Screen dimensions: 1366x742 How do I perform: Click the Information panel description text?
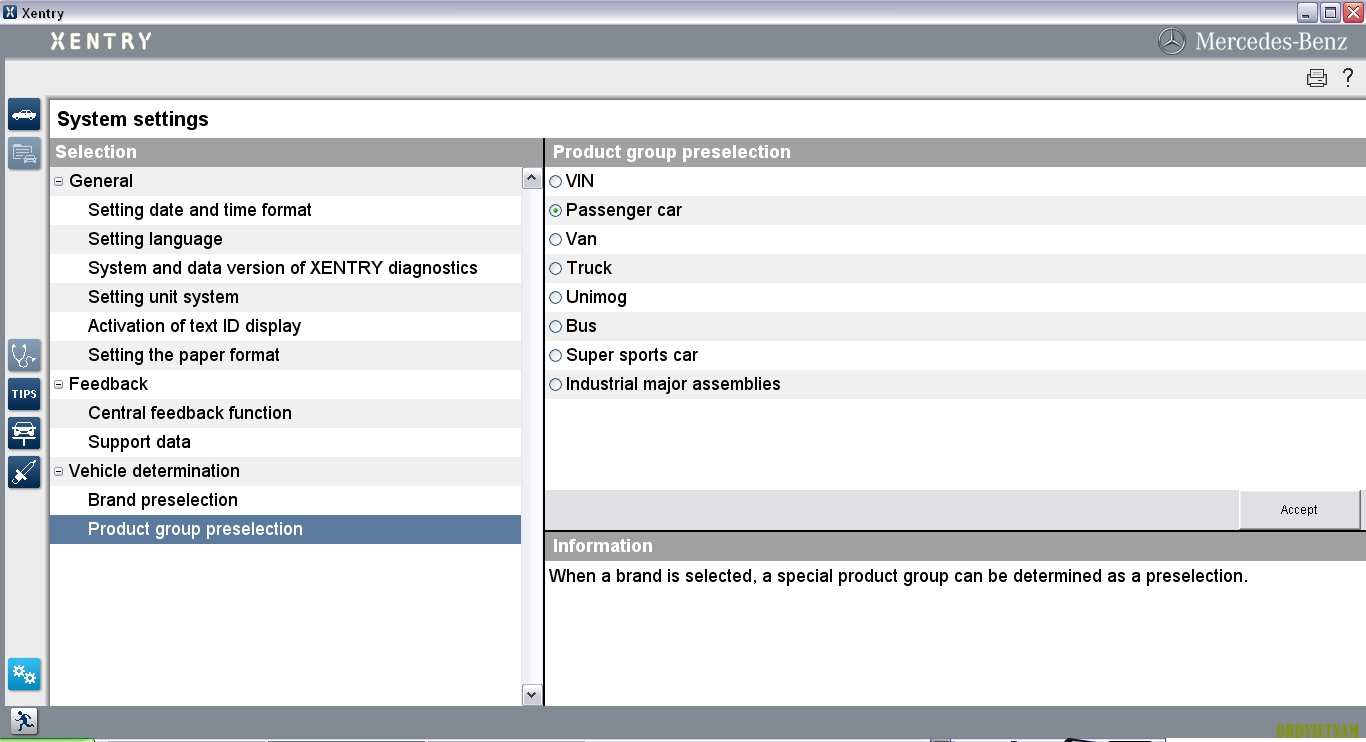click(898, 576)
